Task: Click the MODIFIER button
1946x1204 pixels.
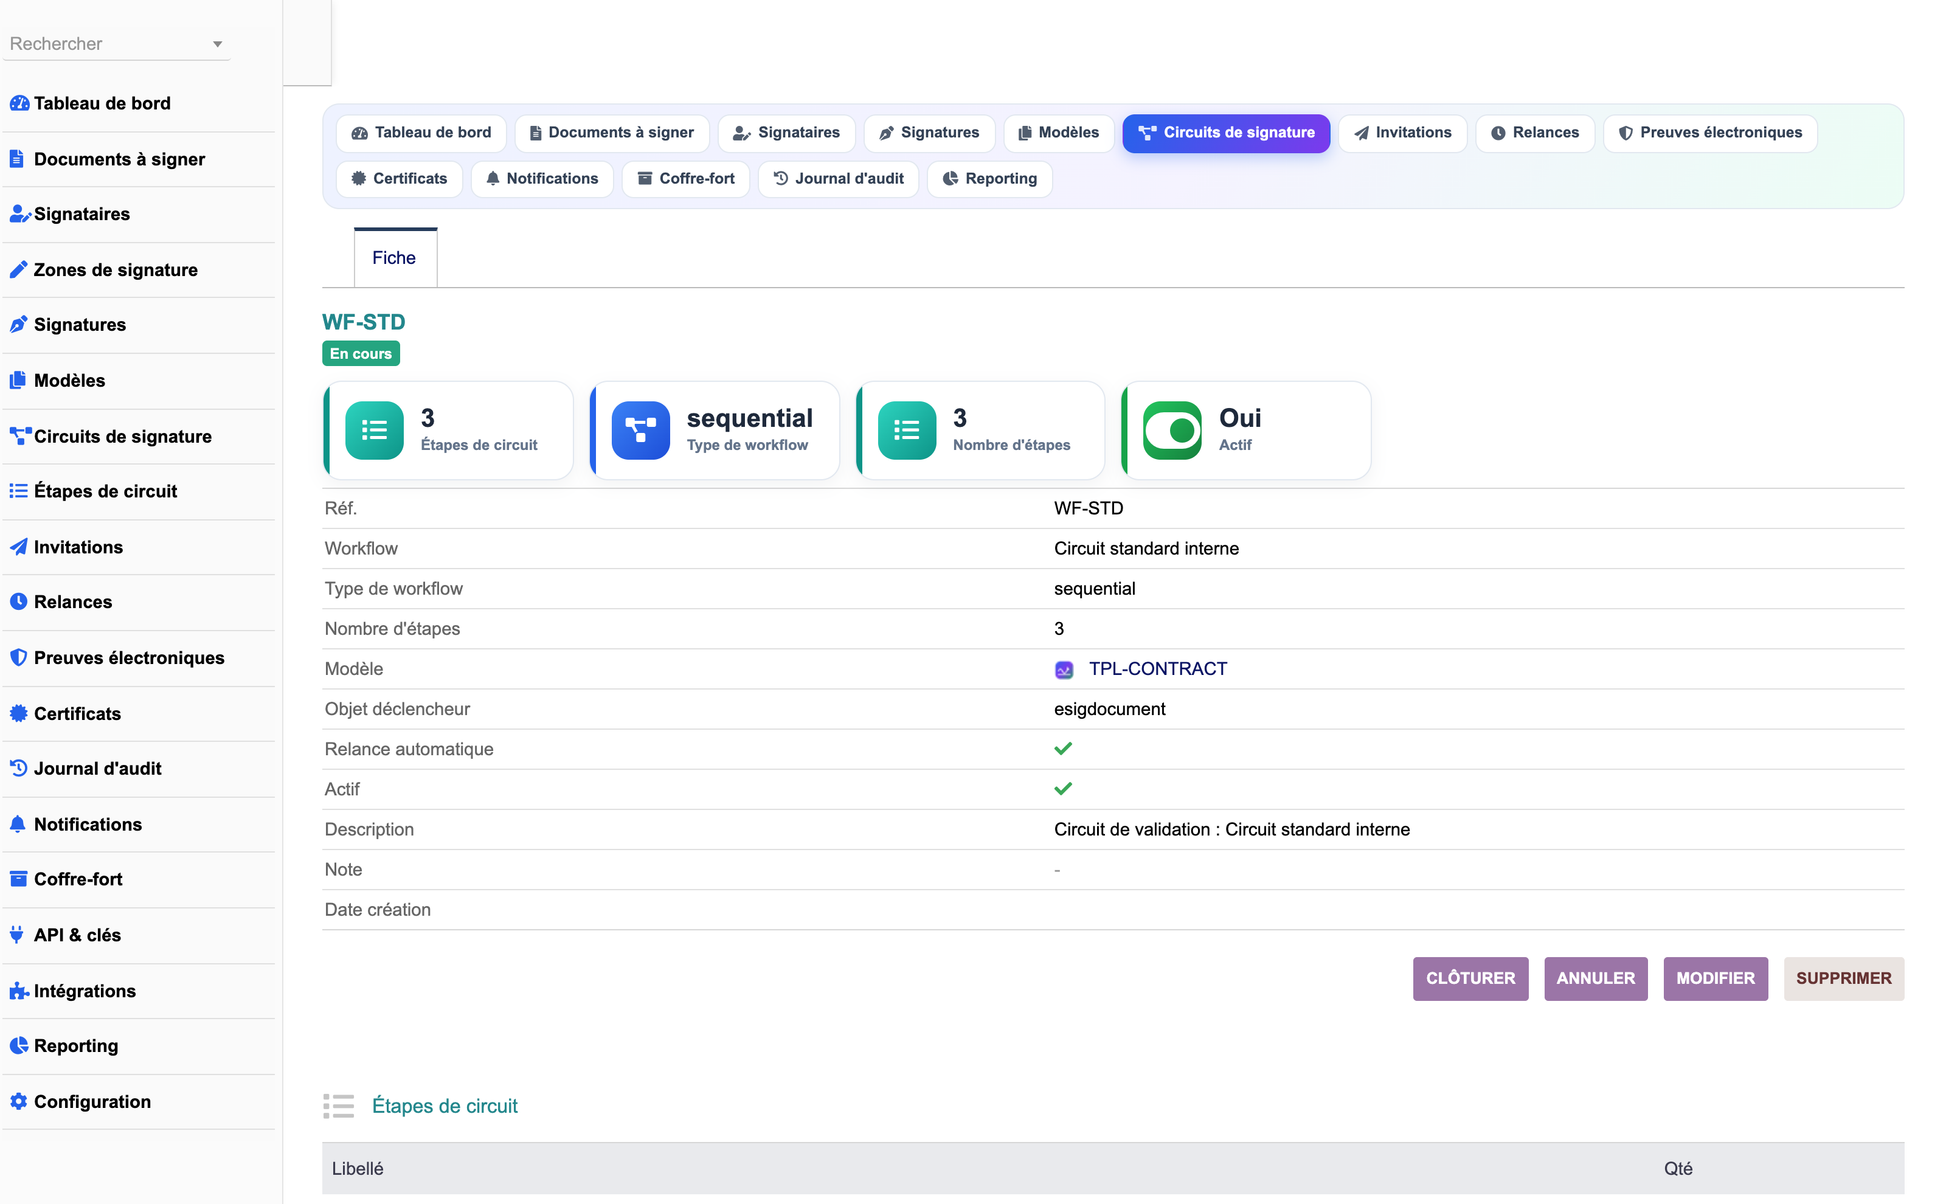Action: pyautogui.click(x=1715, y=978)
